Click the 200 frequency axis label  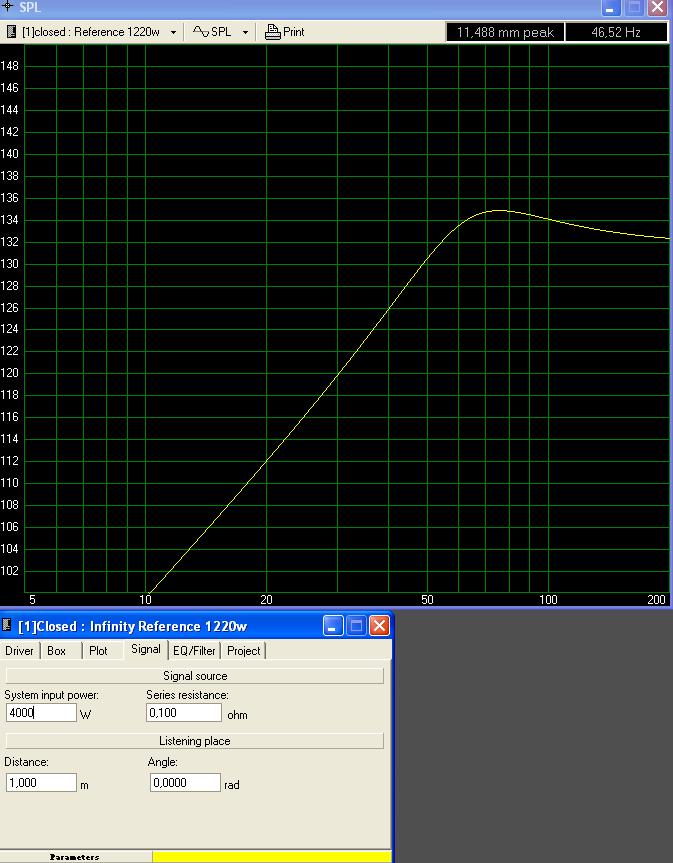[x=656, y=599]
